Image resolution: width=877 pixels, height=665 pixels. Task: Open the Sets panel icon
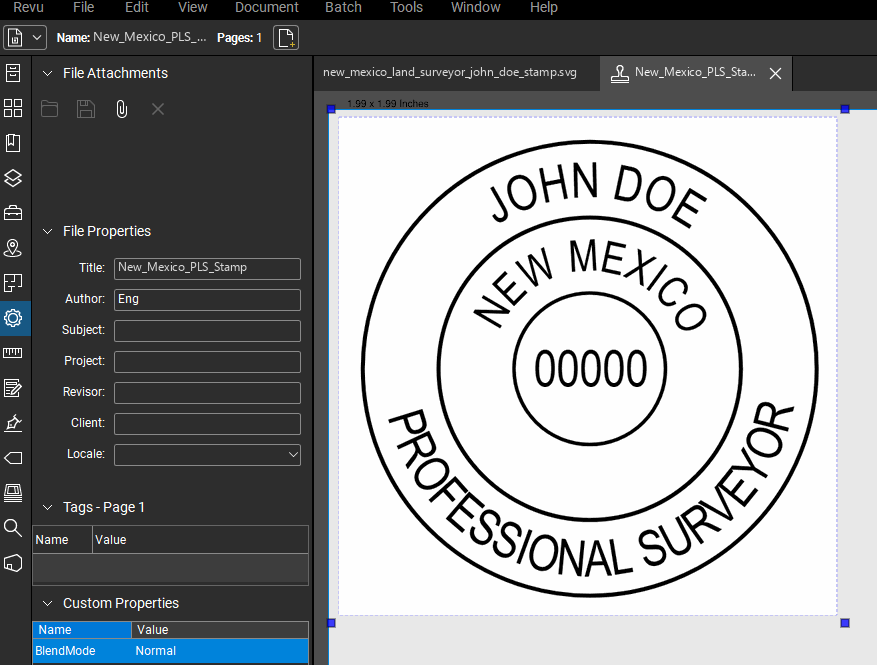click(x=13, y=493)
